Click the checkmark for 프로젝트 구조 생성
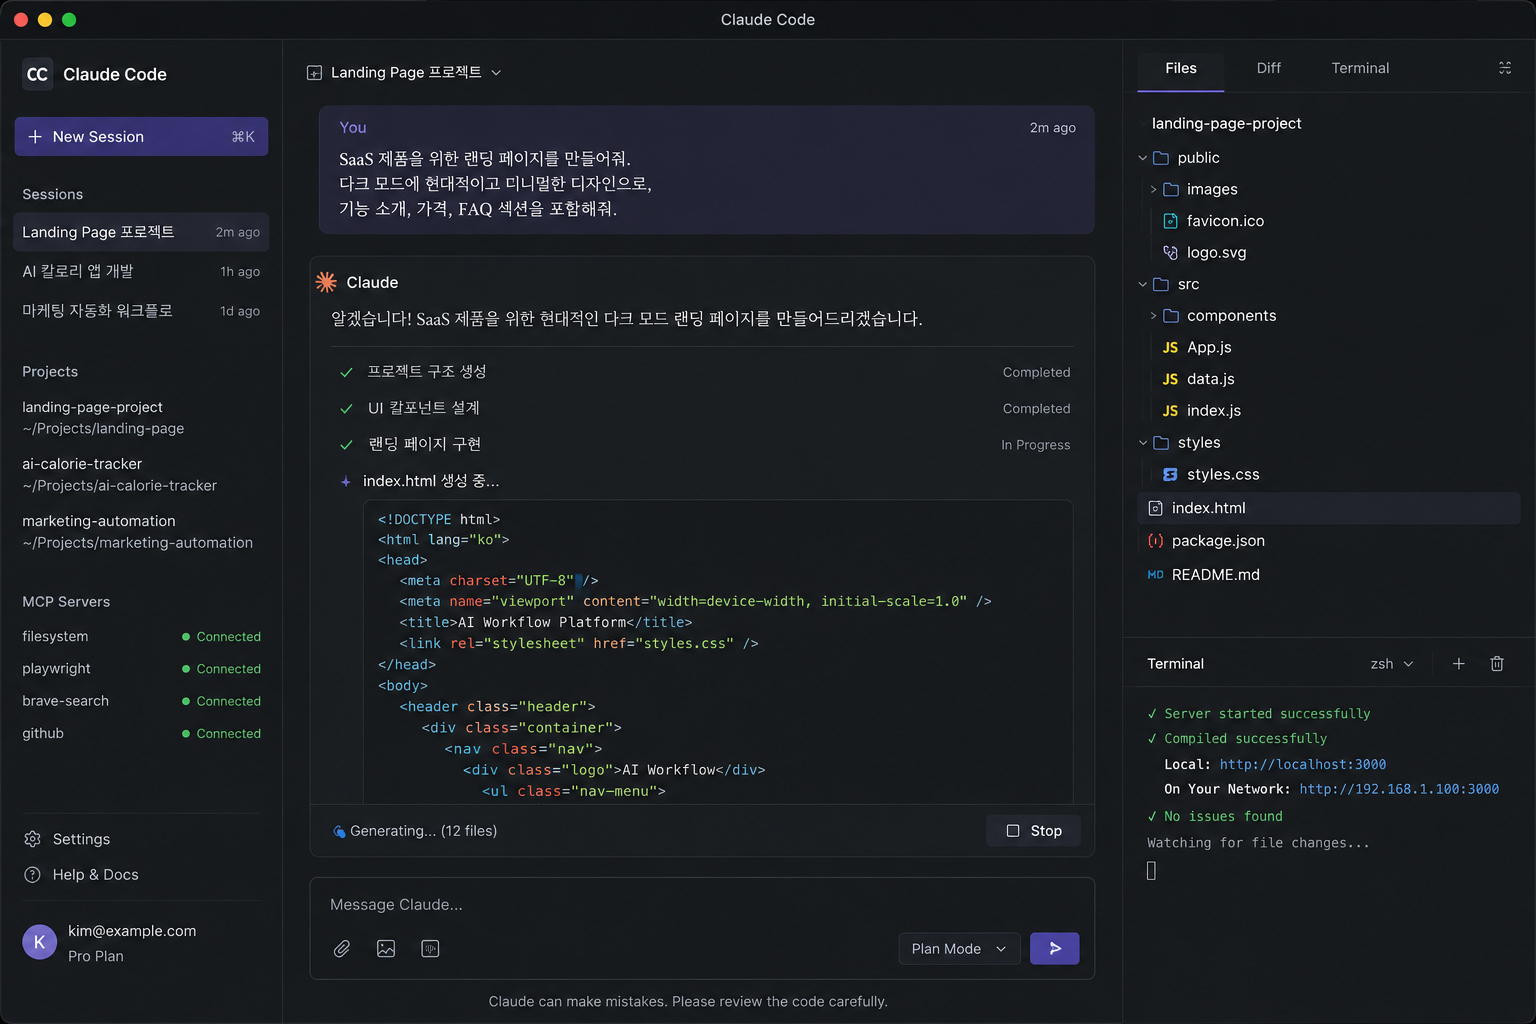 (x=346, y=373)
